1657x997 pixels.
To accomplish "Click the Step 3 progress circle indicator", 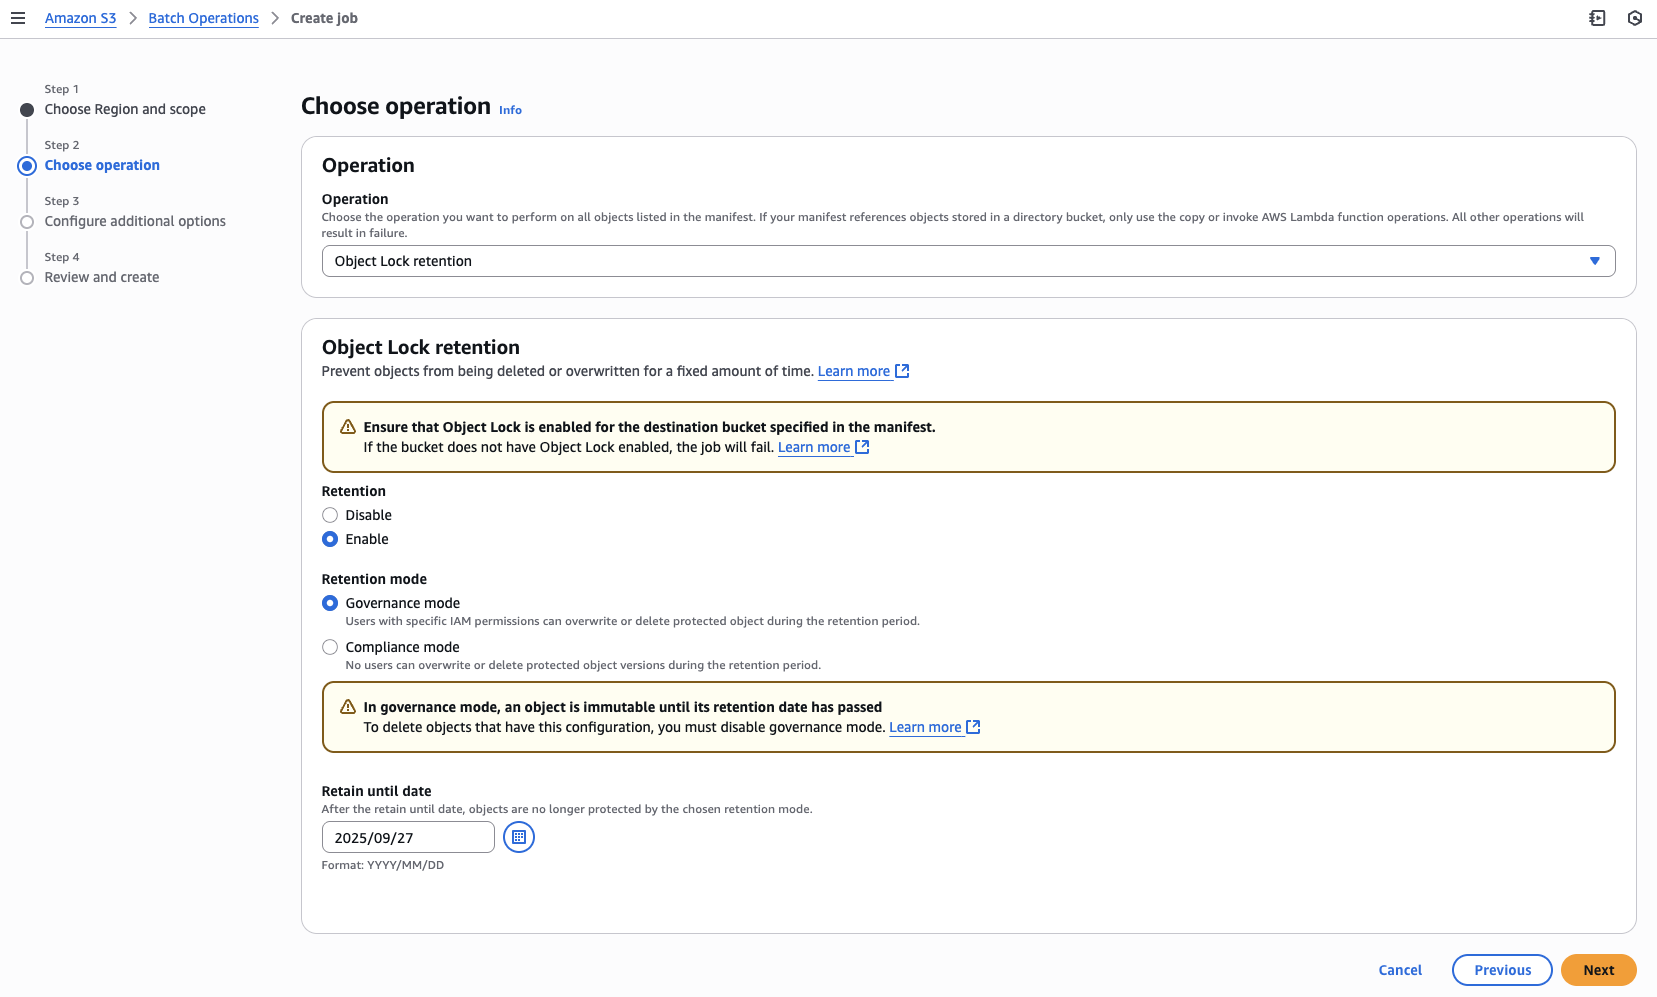I will (27, 221).
